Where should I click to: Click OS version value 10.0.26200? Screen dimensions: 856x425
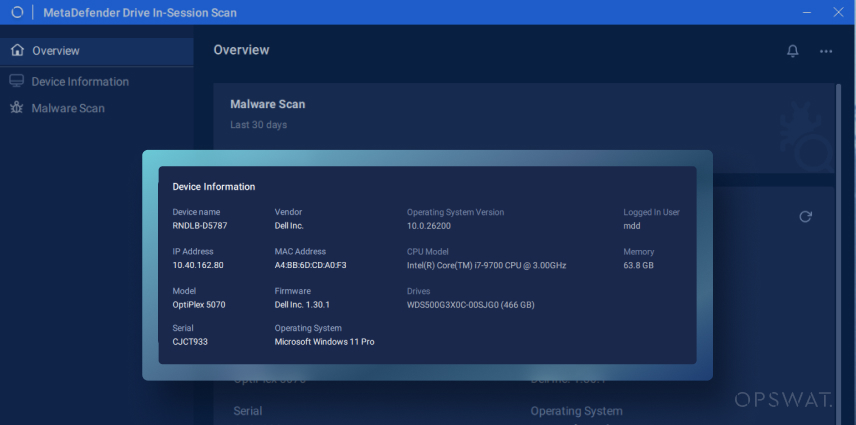pos(429,226)
